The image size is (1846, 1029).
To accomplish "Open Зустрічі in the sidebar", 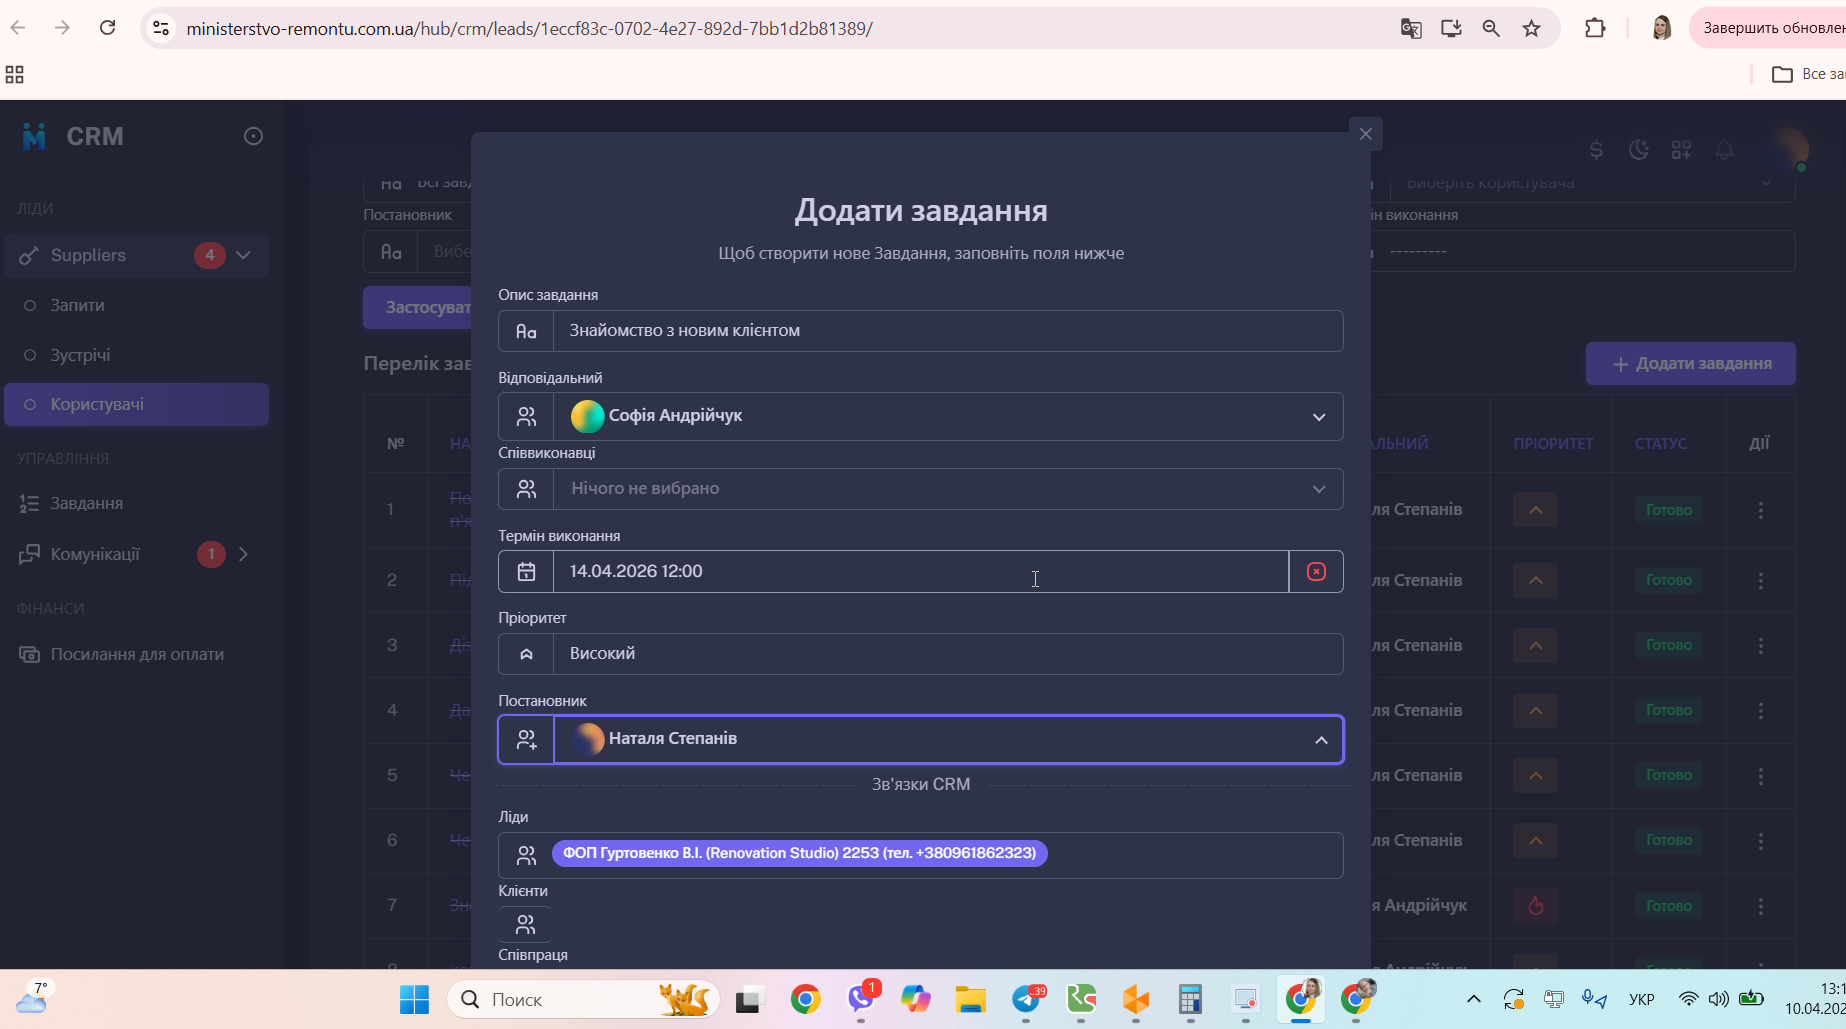I will 80,355.
